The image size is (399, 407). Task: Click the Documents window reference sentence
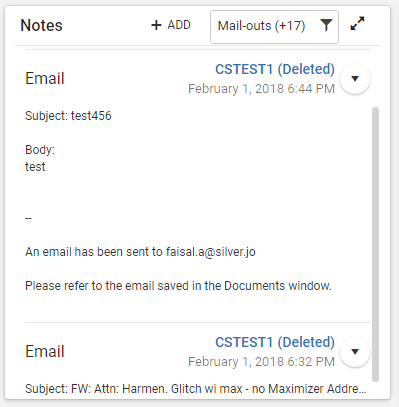178,286
